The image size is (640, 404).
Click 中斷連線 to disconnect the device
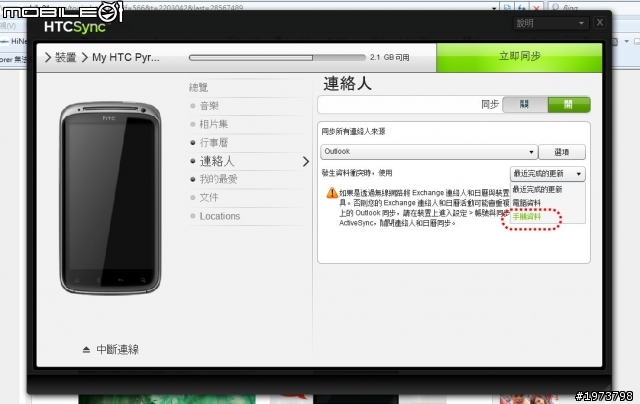[x=118, y=350]
